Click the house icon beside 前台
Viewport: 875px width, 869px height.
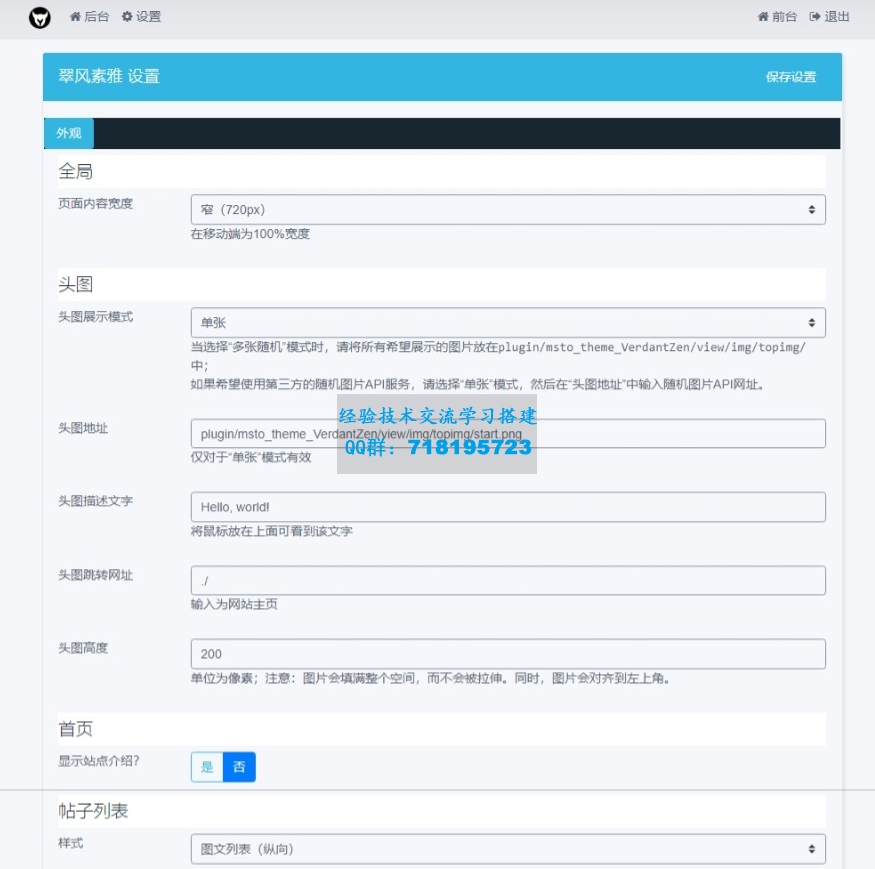click(x=764, y=17)
